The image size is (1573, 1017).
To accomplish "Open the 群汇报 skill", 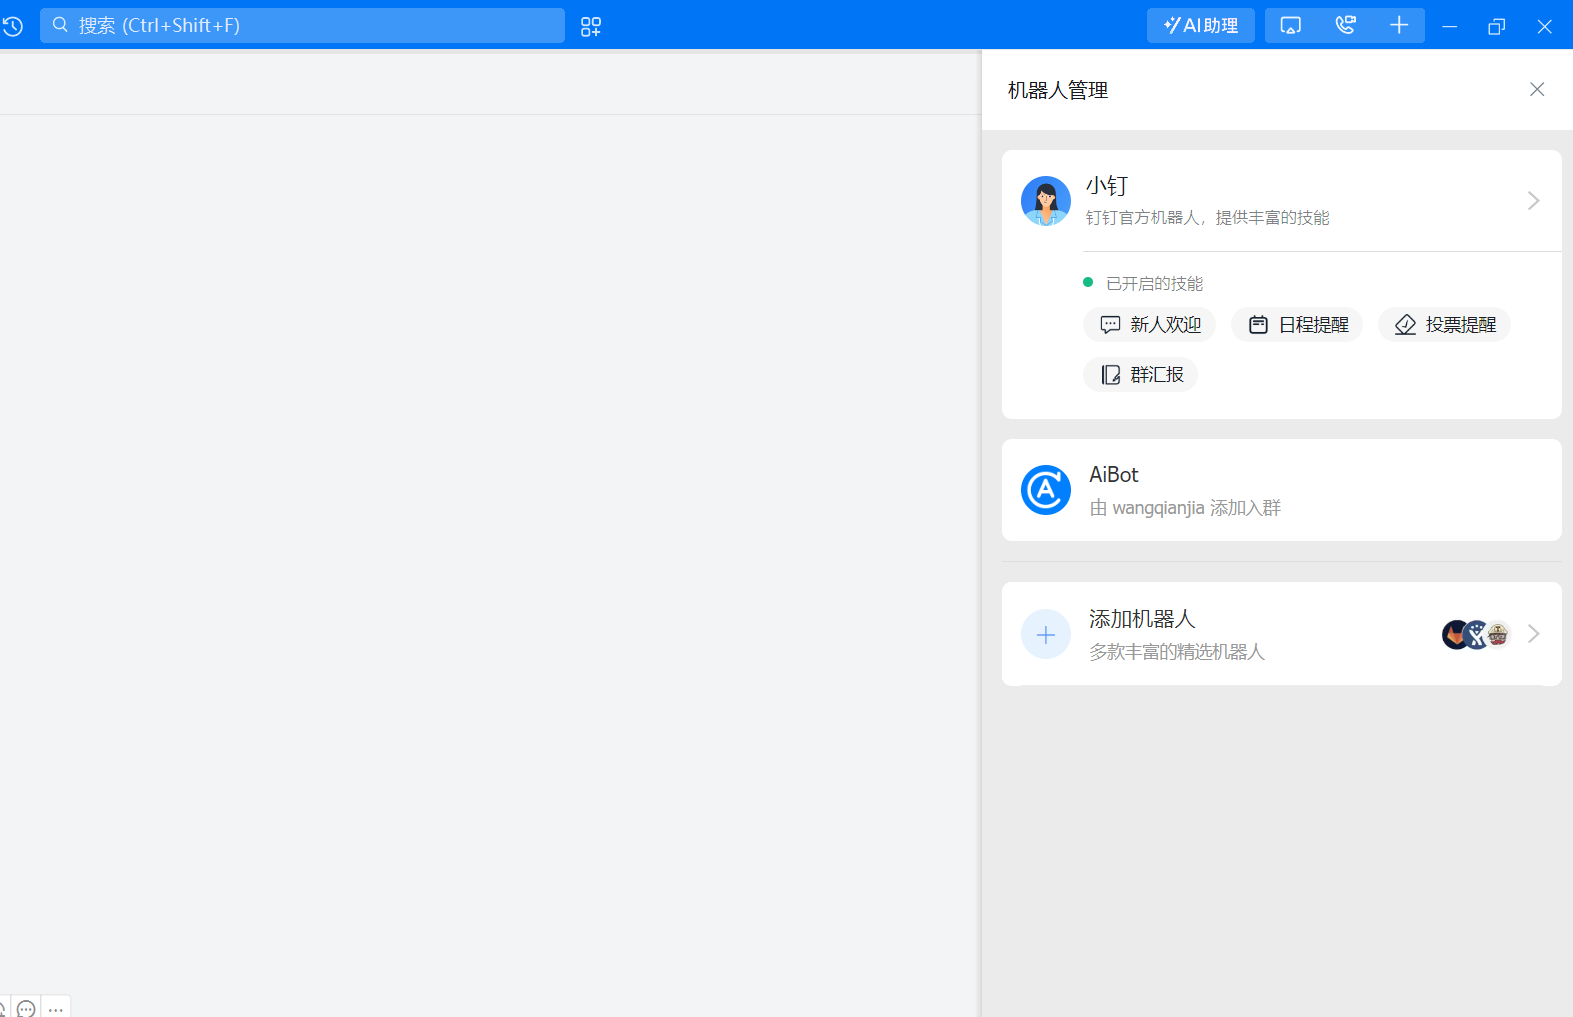I will [x=1141, y=375].
